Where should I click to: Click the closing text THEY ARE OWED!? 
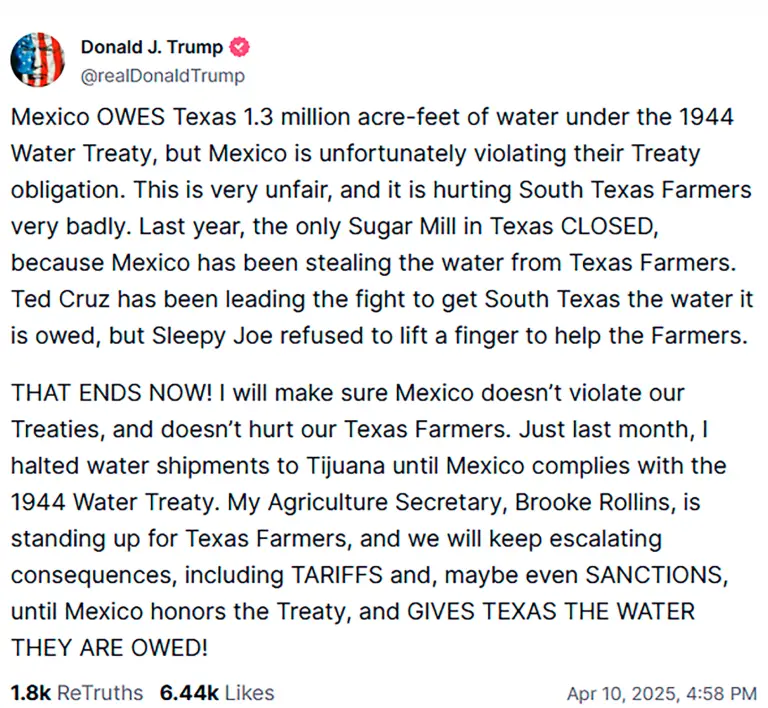tap(109, 648)
